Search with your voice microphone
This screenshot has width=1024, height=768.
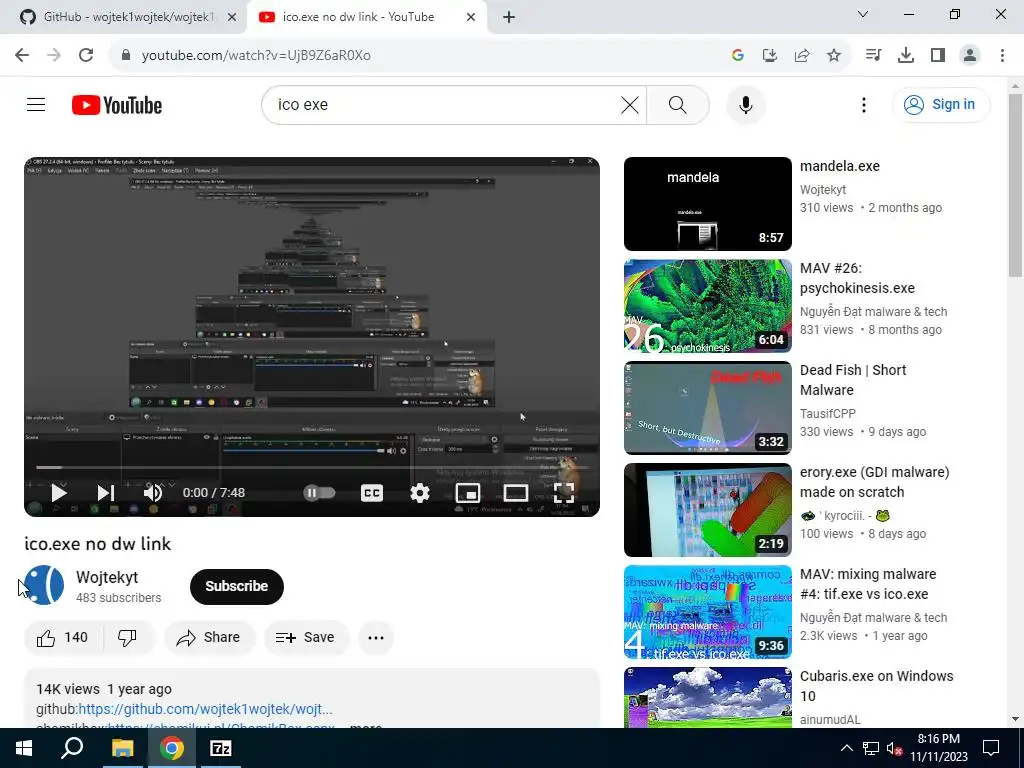pyautogui.click(x=746, y=104)
